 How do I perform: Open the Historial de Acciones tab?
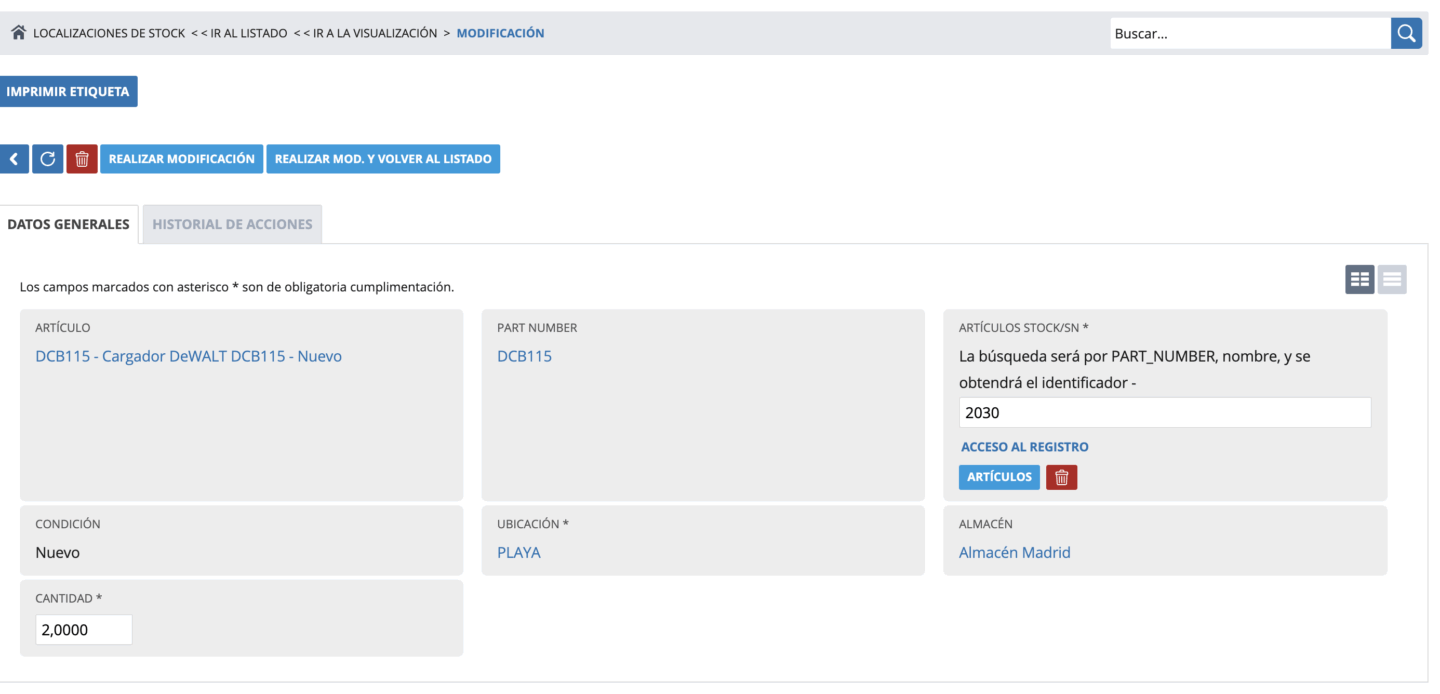click(x=232, y=224)
